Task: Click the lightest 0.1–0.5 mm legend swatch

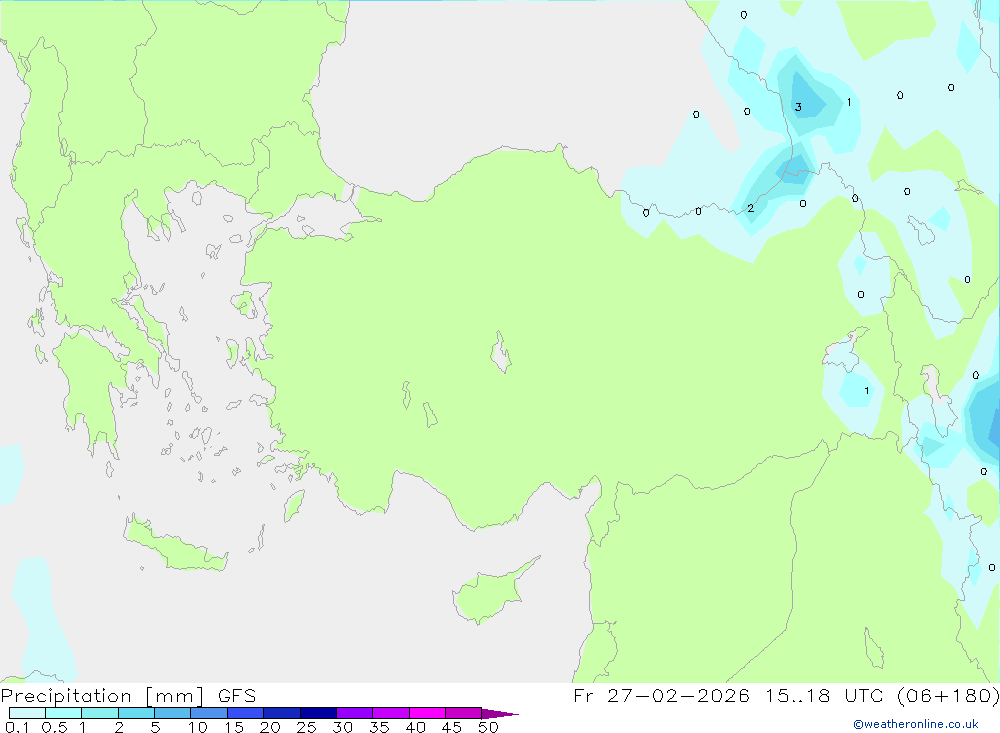Action: (27, 713)
